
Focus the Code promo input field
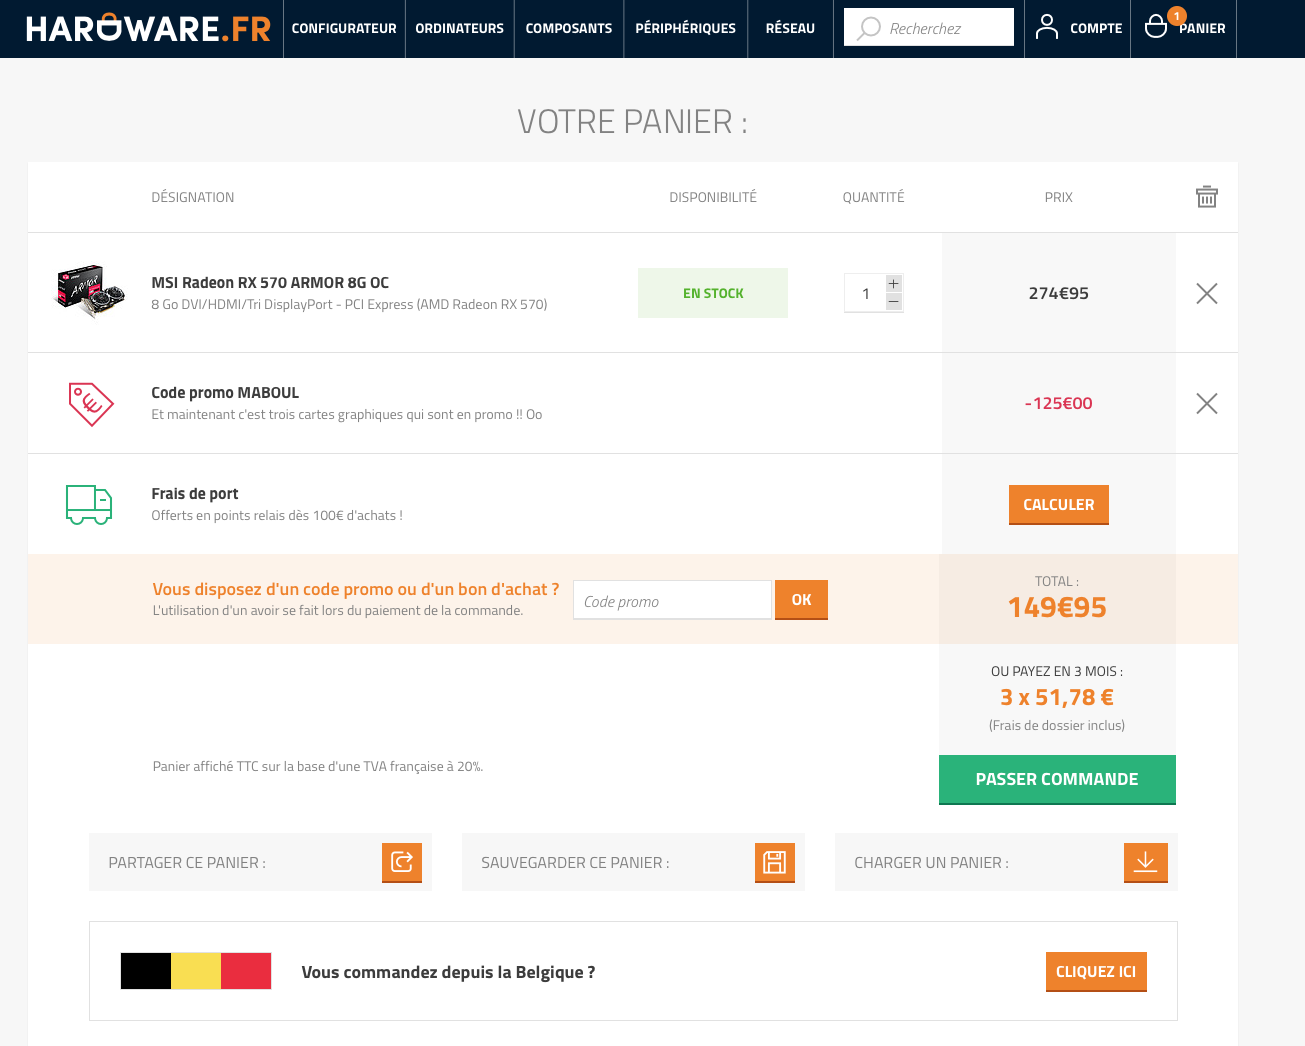coord(672,601)
